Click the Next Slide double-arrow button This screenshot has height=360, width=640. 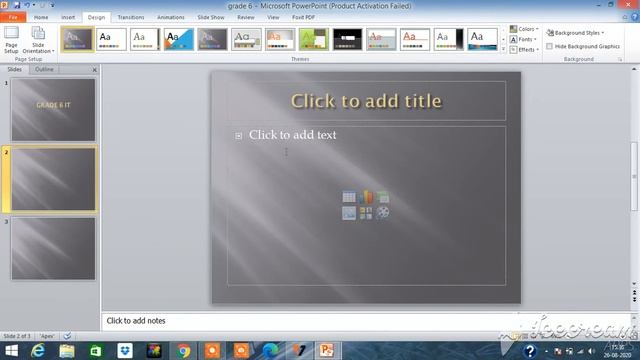click(x=634, y=300)
